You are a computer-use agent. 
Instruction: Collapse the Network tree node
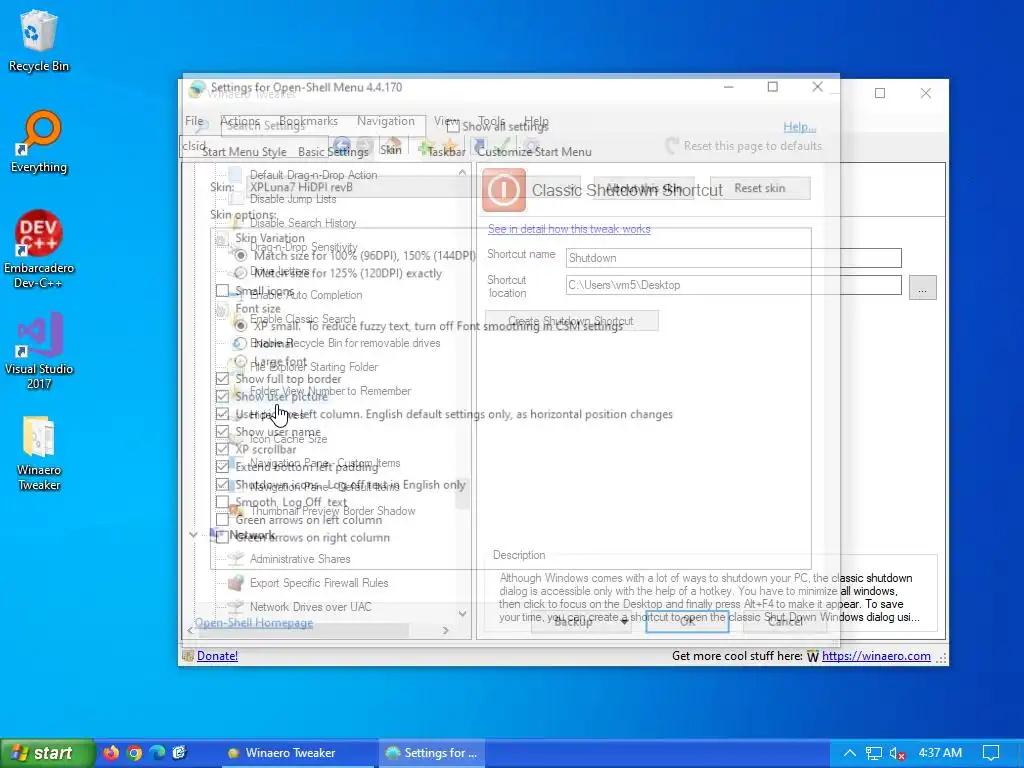(x=193, y=535)
